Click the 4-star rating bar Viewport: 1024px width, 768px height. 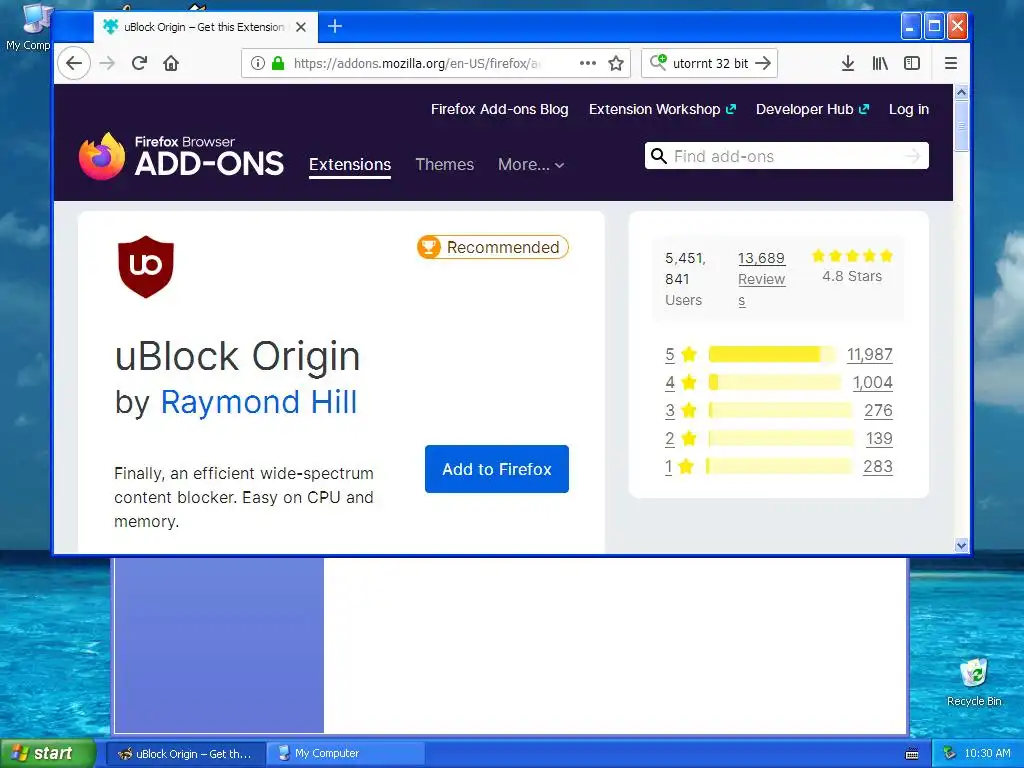(775, 383)
